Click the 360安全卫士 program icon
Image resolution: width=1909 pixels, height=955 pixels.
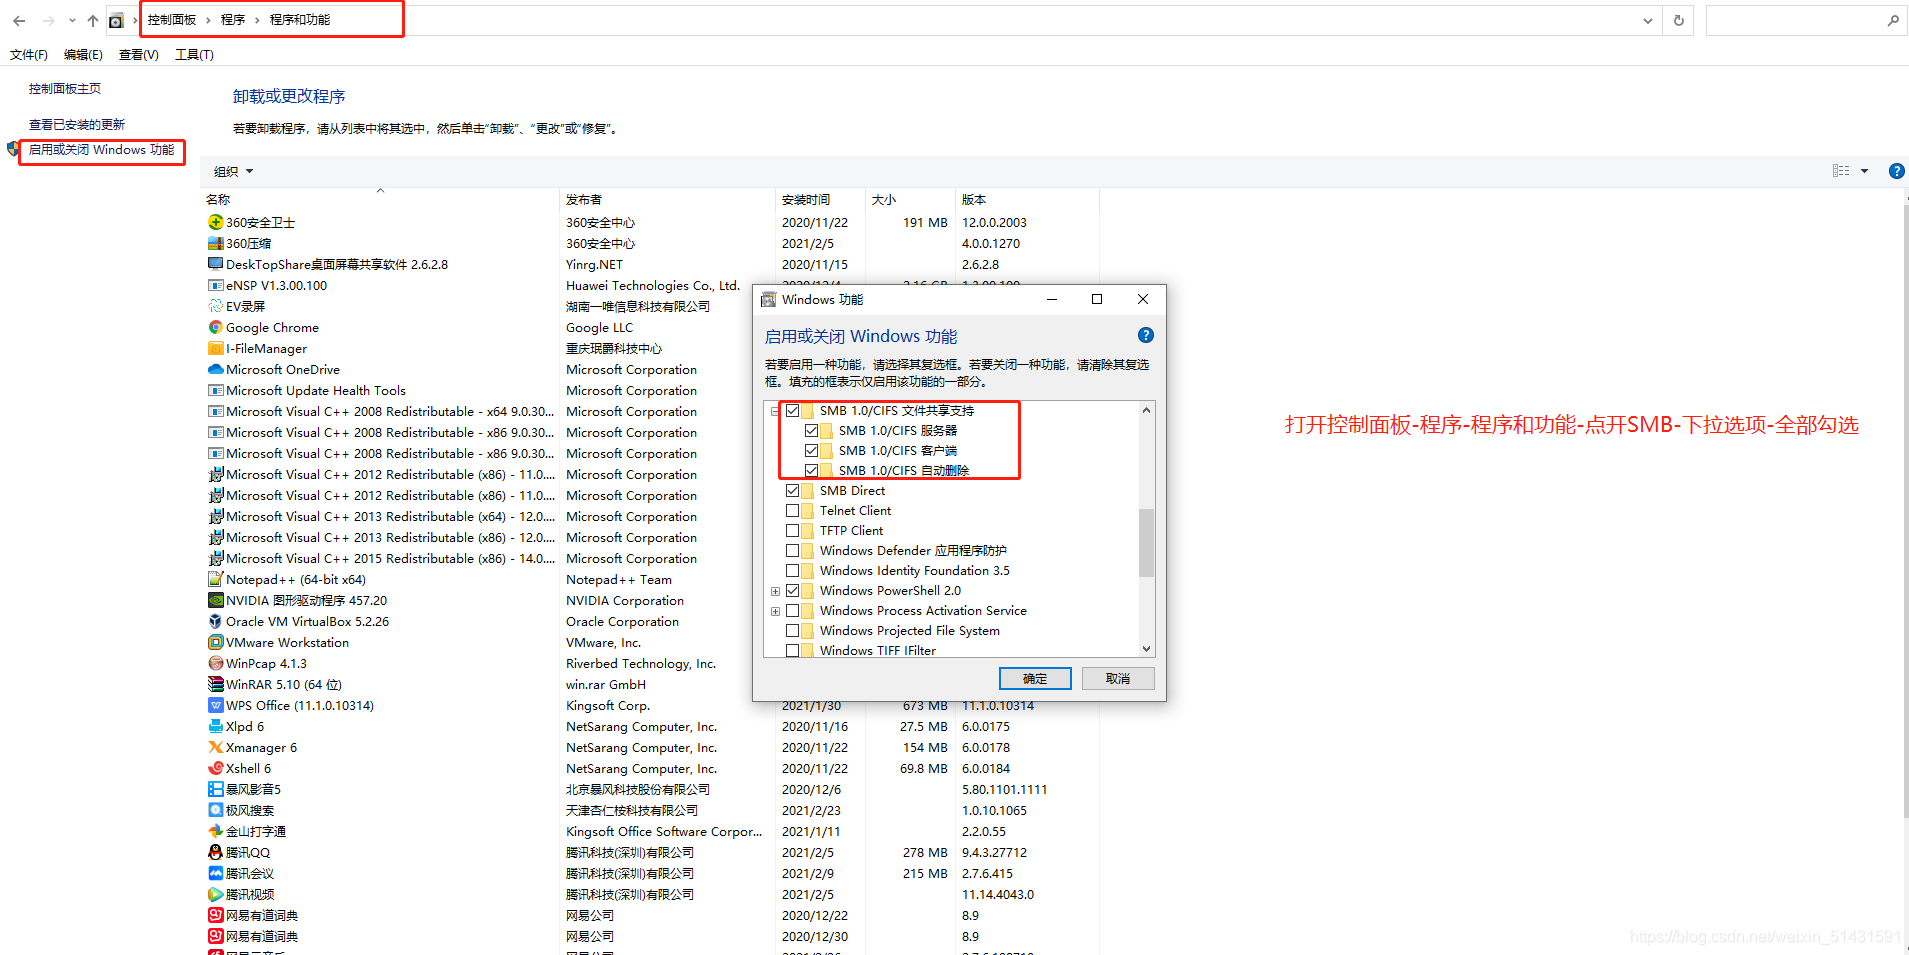[215, 222]
